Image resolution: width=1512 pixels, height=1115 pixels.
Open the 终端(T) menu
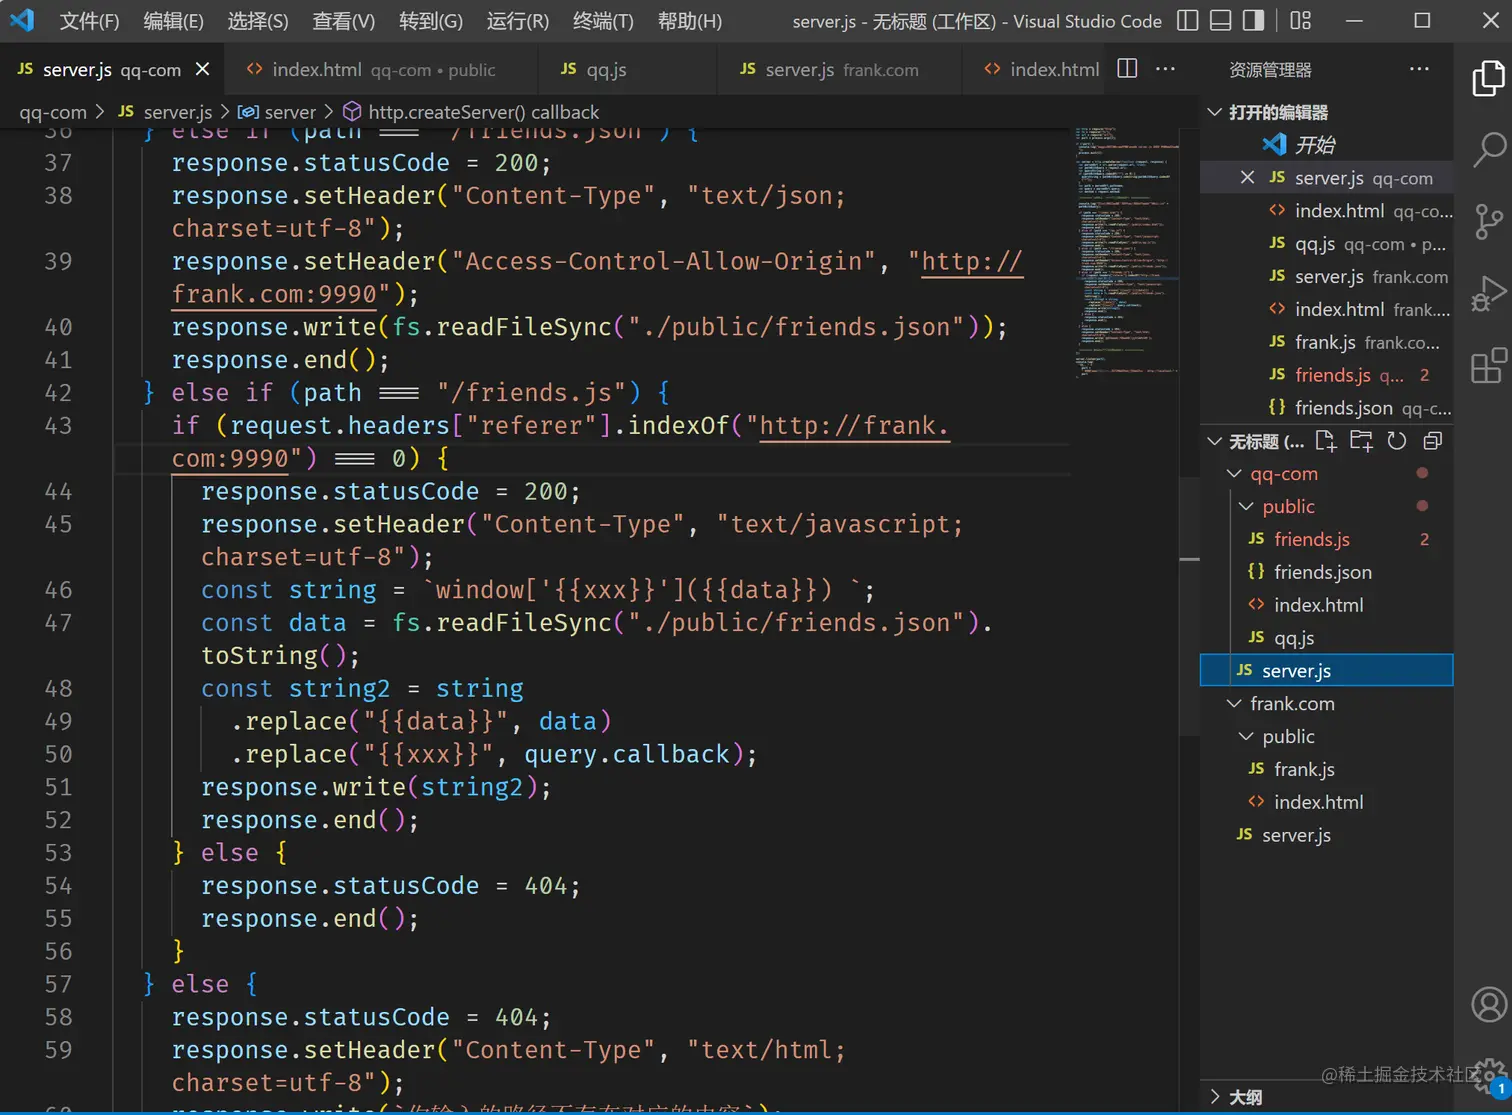(x=602, y=21)
